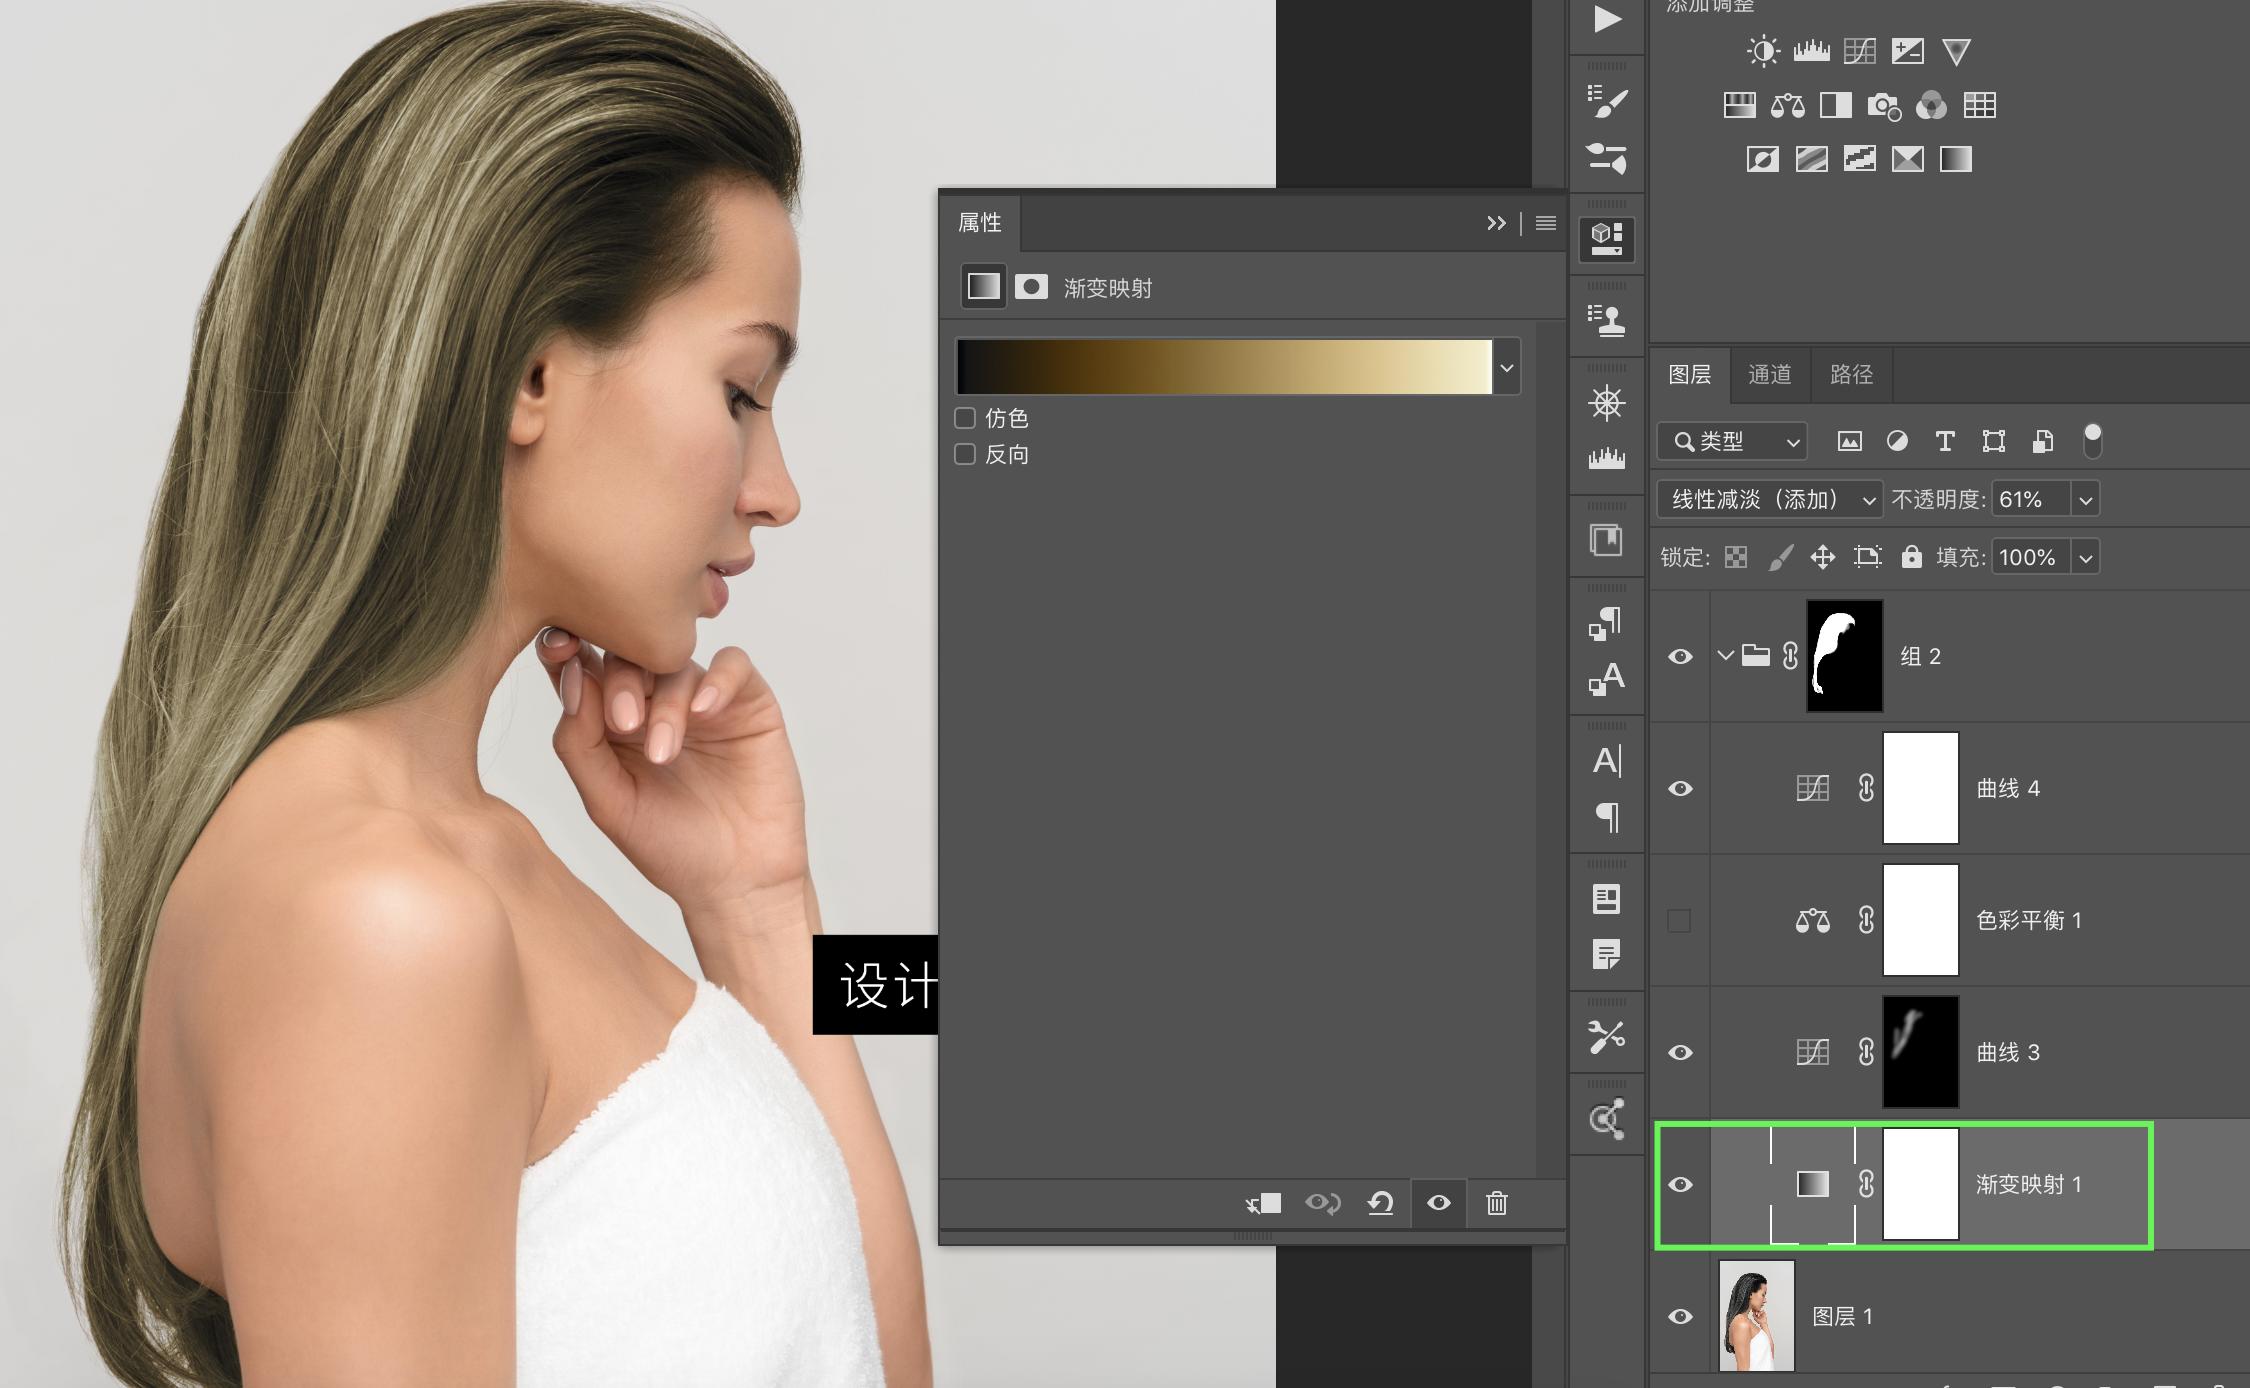Image resolution: width=2250 pixels, height=1388 pixels.
Task: Add a Color Balance adjustment from the adjustments panel
Action: pos(1787,105)
